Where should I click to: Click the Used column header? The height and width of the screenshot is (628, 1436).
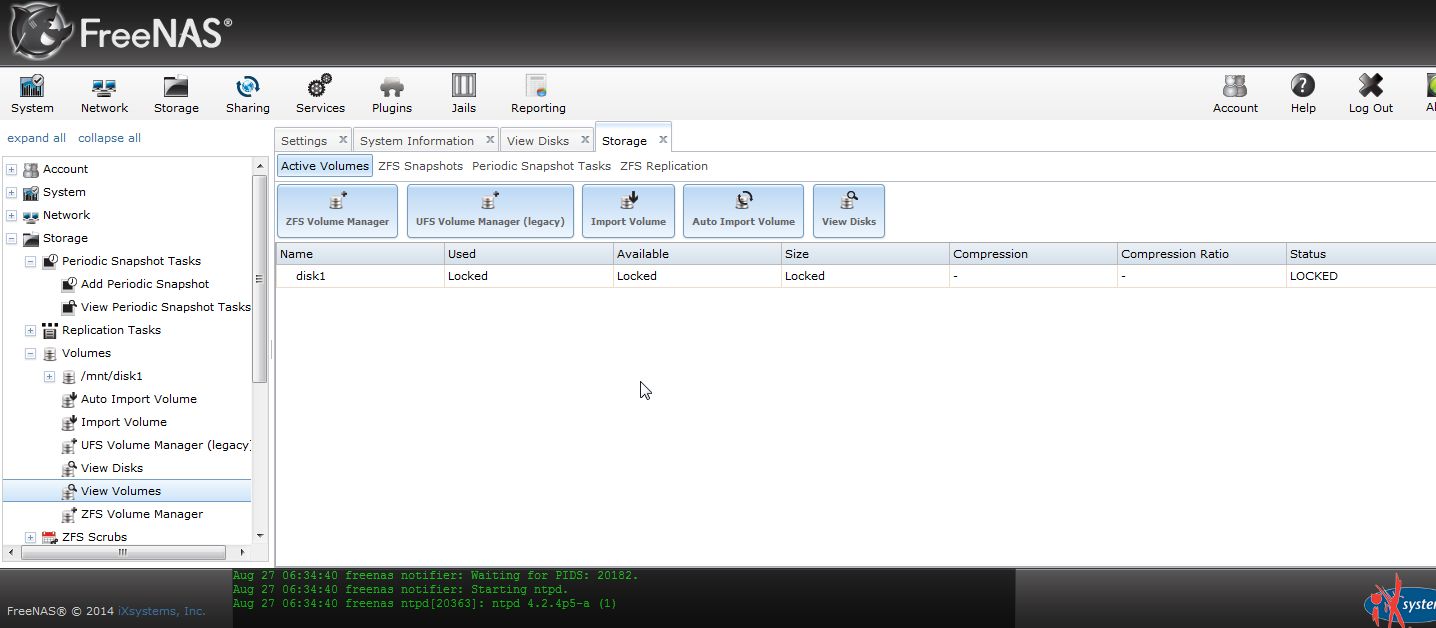pyautogui.click(x=529, y=254)
